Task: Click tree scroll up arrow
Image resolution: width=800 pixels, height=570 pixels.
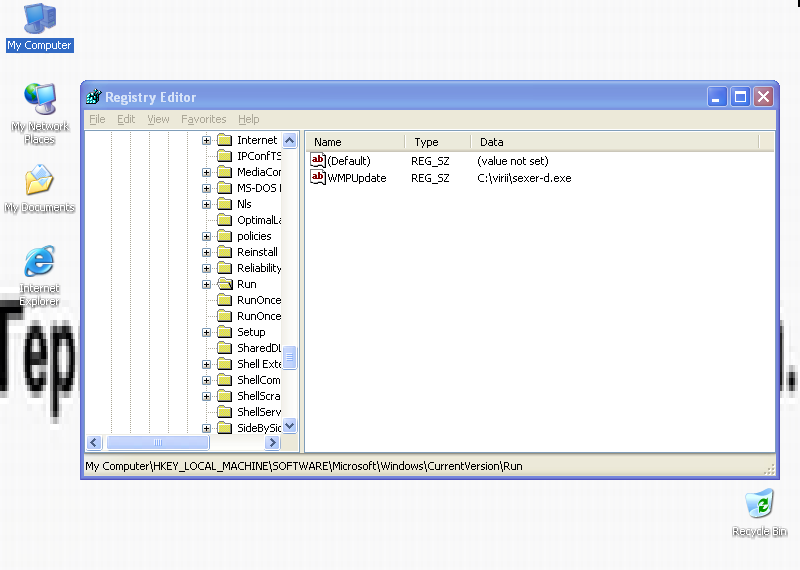Action: click(x=289, y=140)
